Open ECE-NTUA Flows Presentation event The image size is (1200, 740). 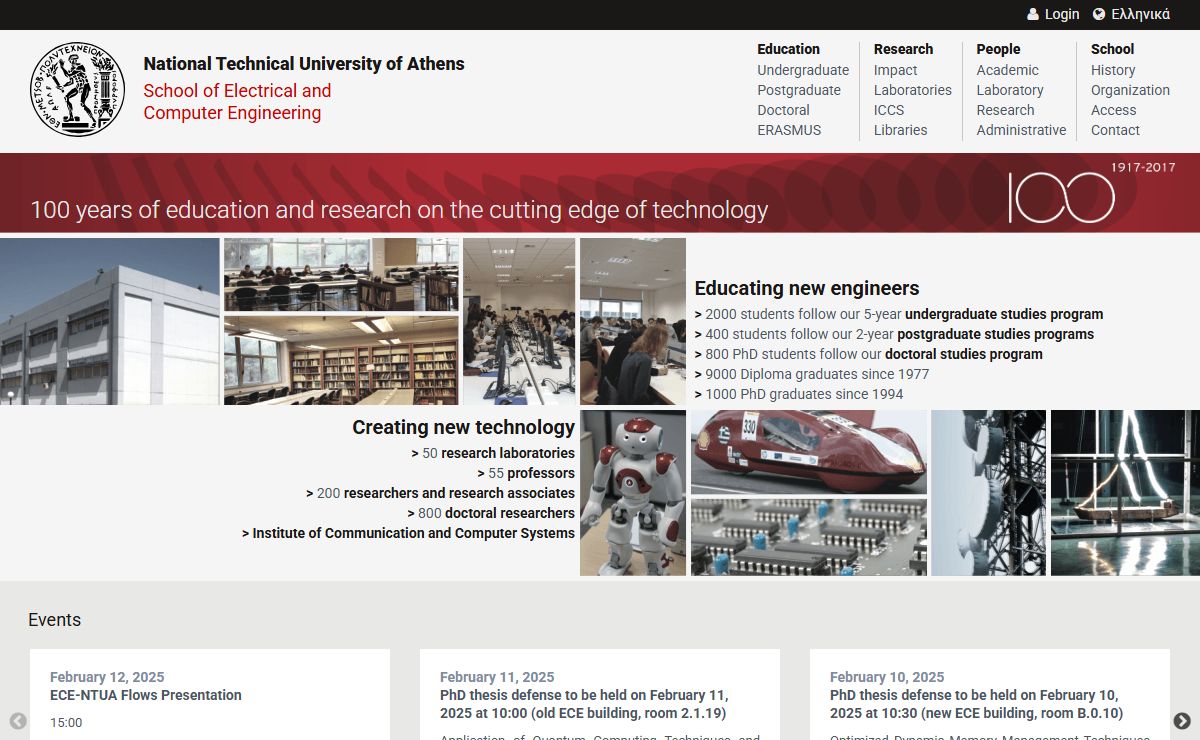(146, 695)
